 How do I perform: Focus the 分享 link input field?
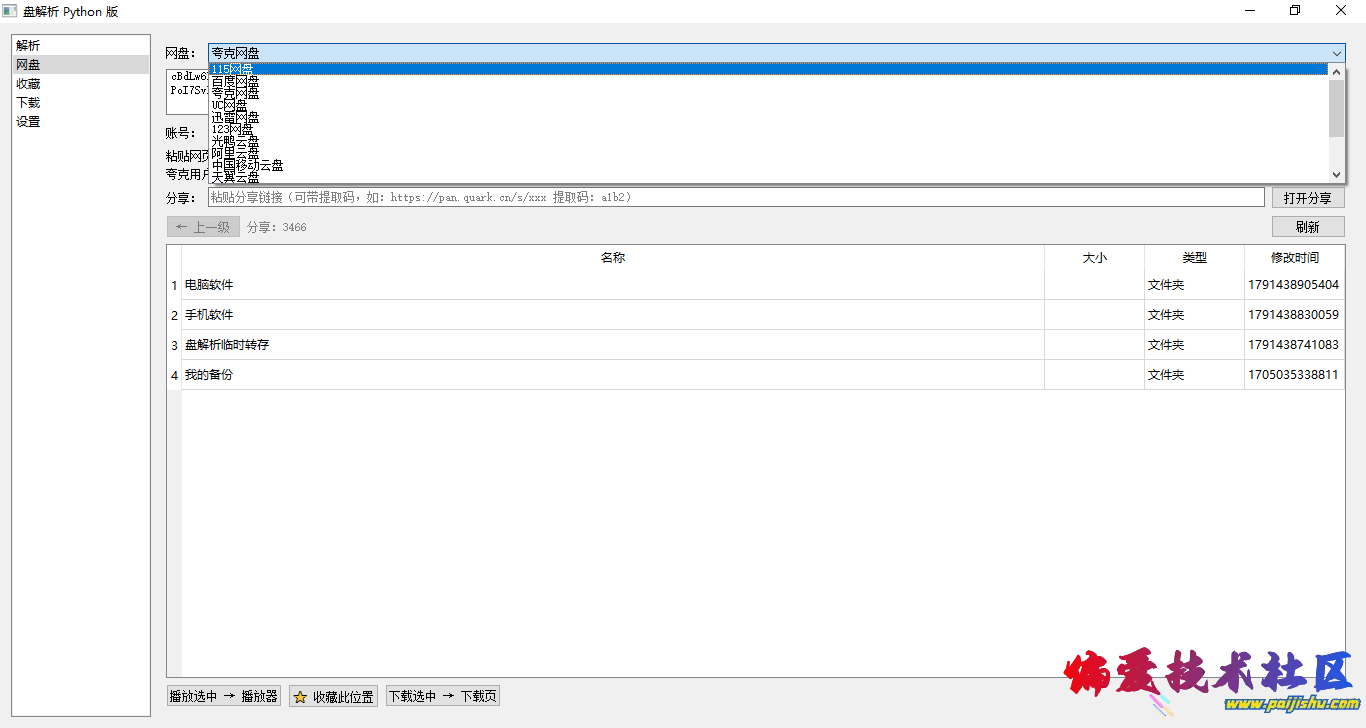coord(736,198)
